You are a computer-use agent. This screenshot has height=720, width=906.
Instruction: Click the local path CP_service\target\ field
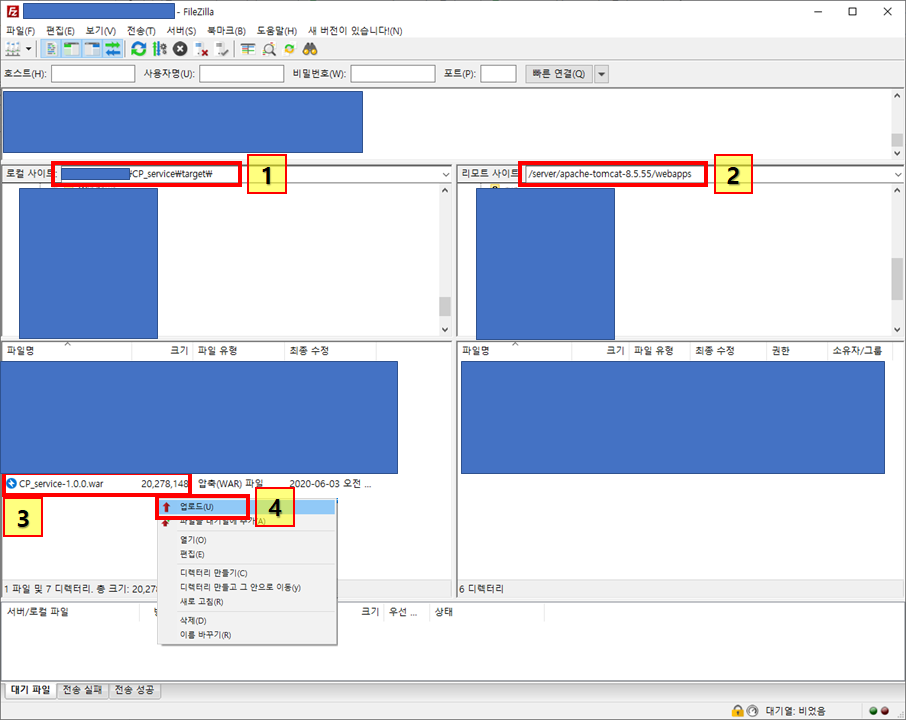pyautogui.click(x=254, y=174)
